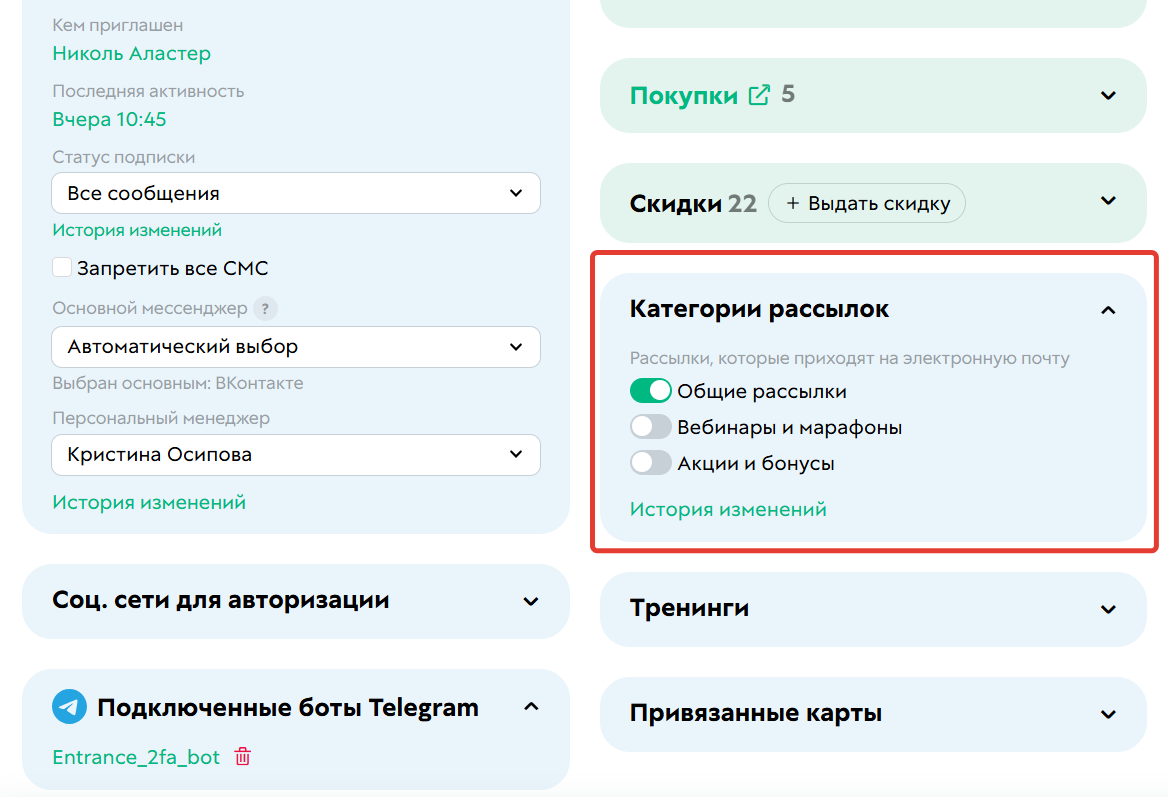Screen dimensions: 1168x797
Task: Expand the Соц. сети для авторизации section
Action: (531, 602)
